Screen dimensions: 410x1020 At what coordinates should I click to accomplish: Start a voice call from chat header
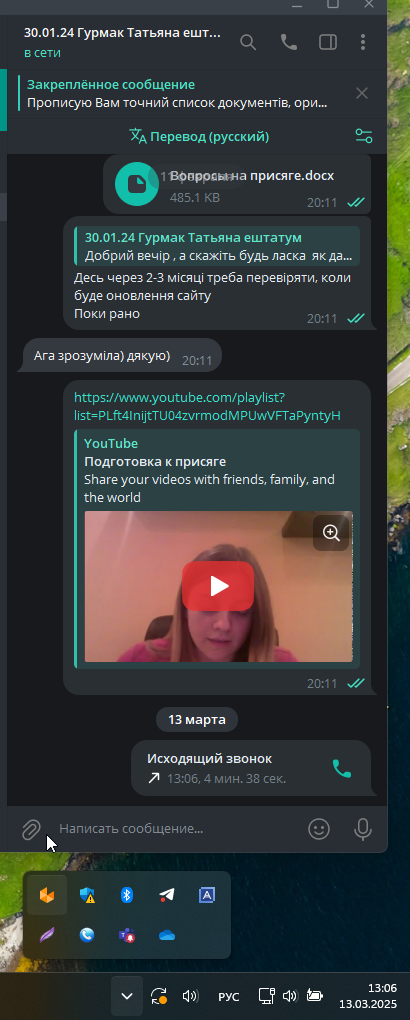click(x=288, y=42)
